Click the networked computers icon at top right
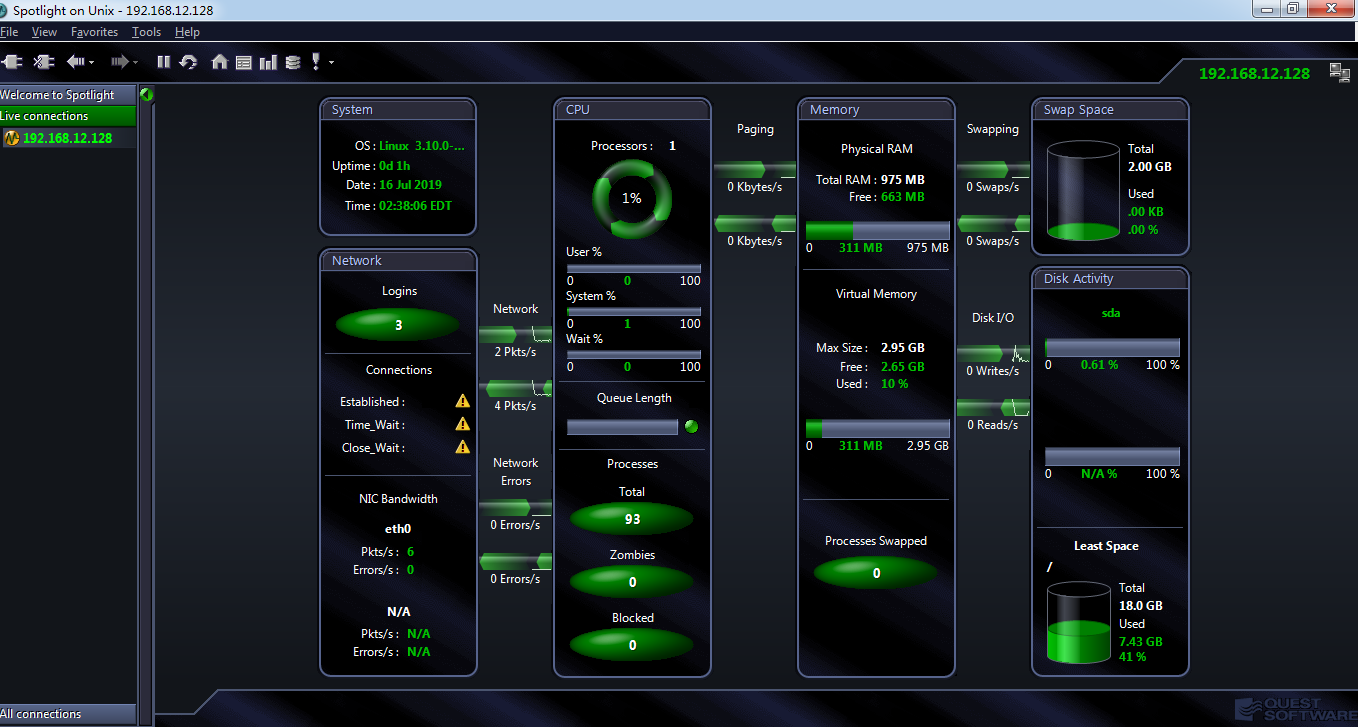The height and width of the screenshot is (727, 1358). point(1339,71)
